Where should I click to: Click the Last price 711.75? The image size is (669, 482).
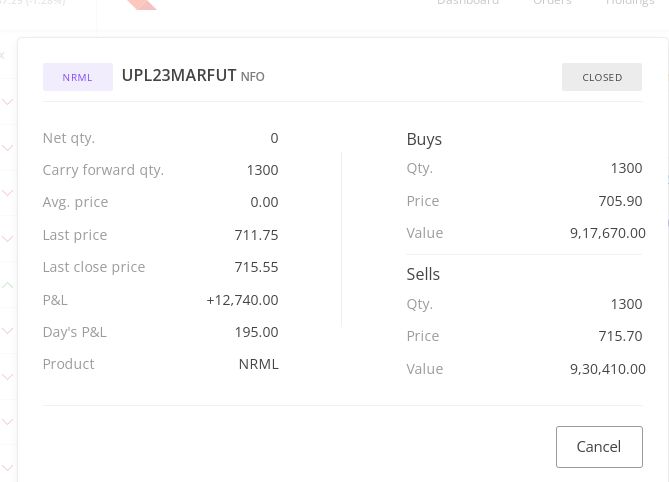tap(256, 235)
